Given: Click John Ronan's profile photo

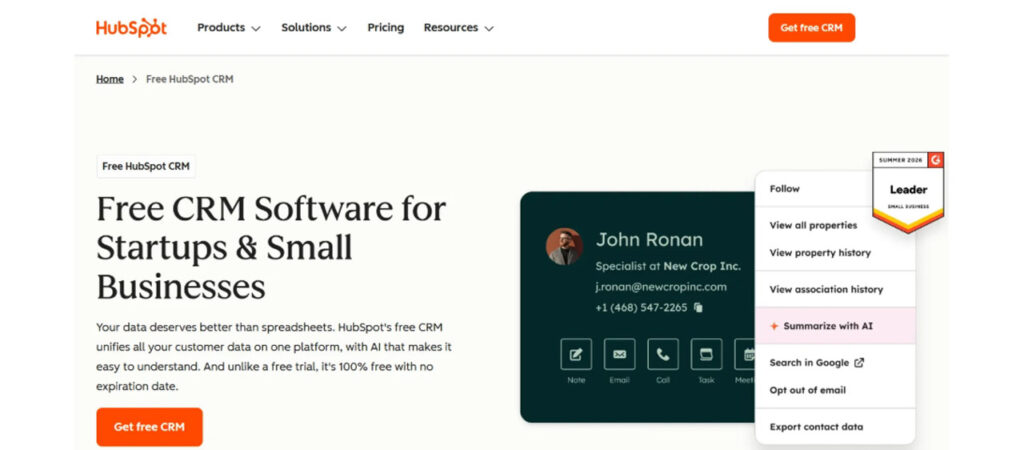Looking at the screenshot, I should 564,246.
